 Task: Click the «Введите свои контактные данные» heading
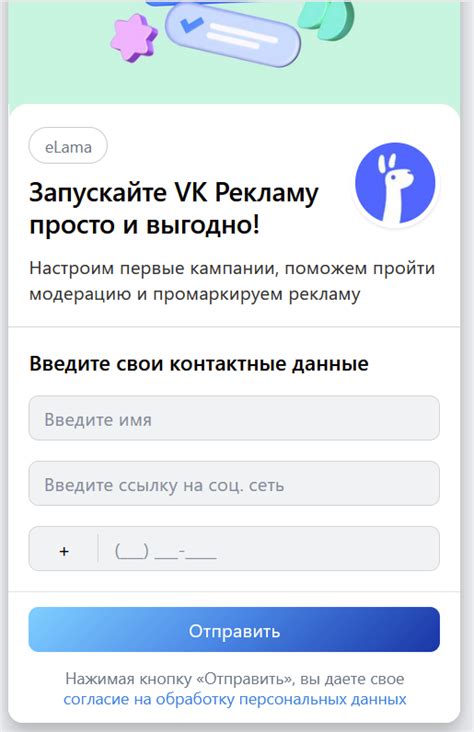199,363
